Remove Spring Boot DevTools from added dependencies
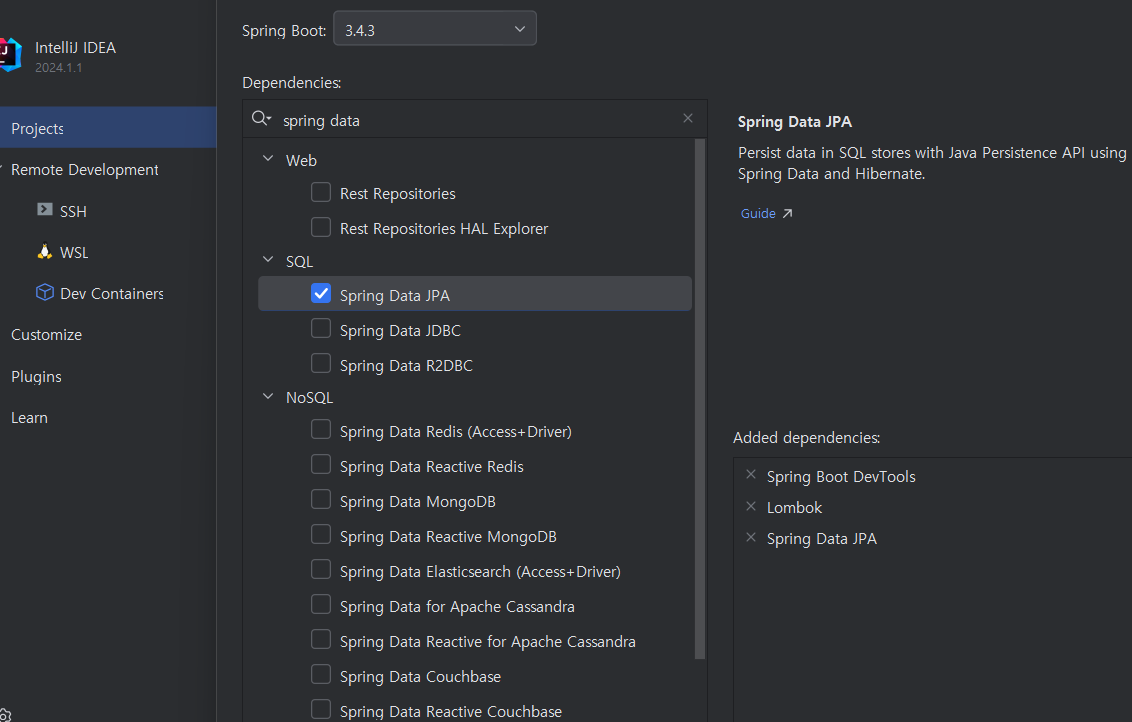This screenshot has height=722, width=1132. [x=751, y=474]
